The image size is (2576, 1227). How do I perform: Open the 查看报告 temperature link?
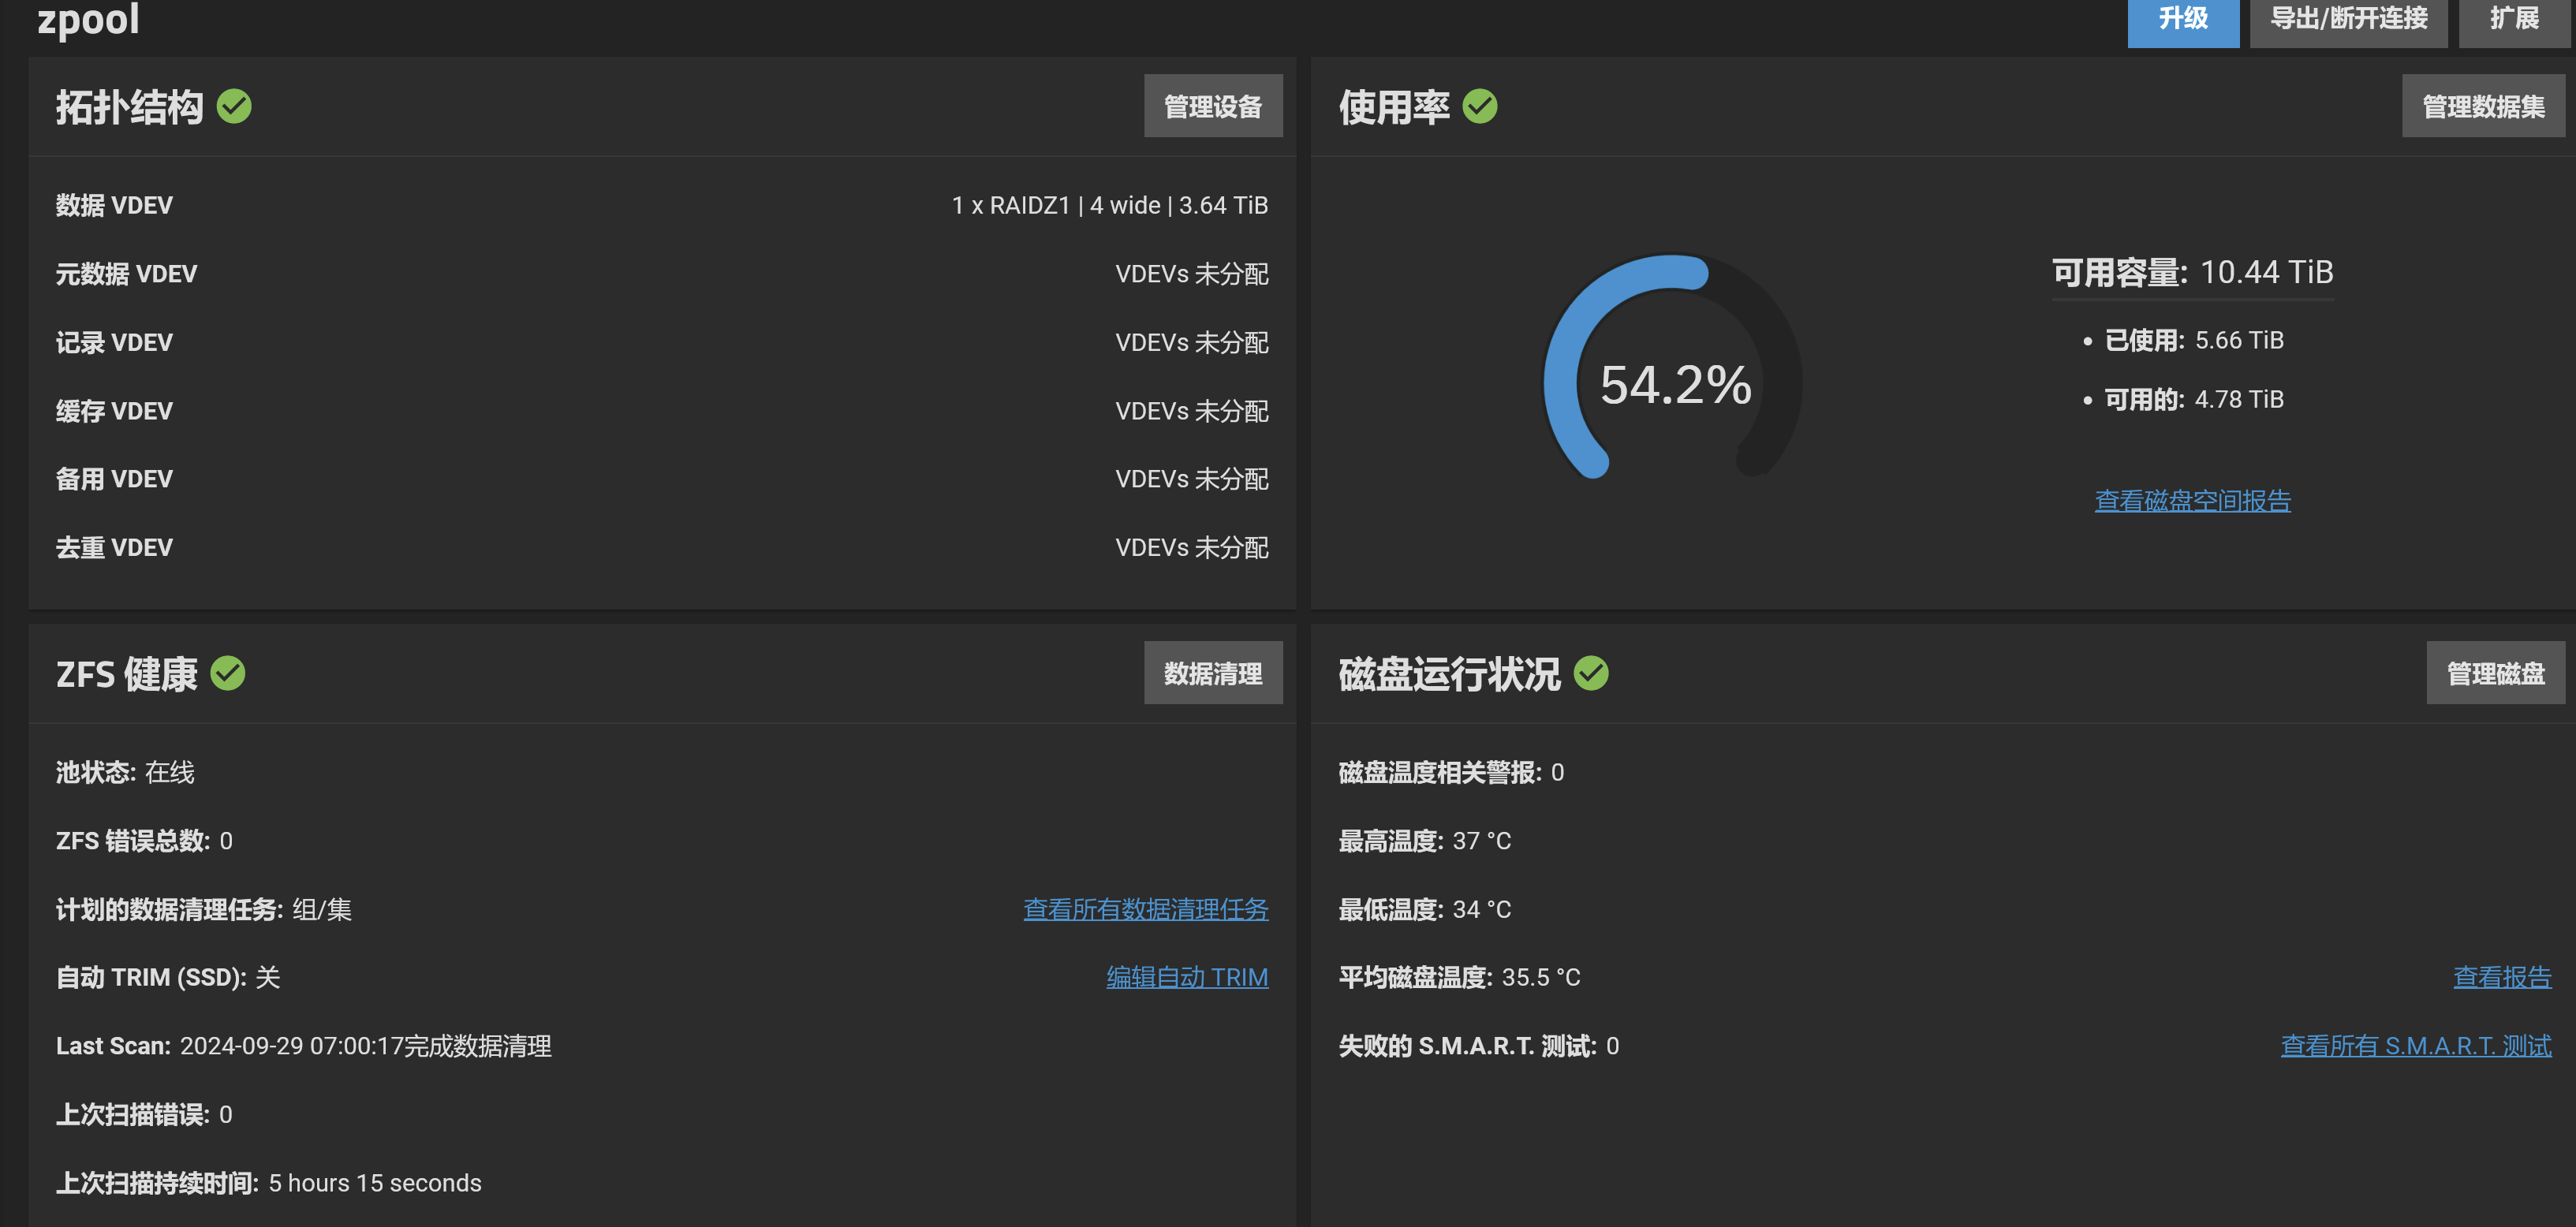[2502, 977]
